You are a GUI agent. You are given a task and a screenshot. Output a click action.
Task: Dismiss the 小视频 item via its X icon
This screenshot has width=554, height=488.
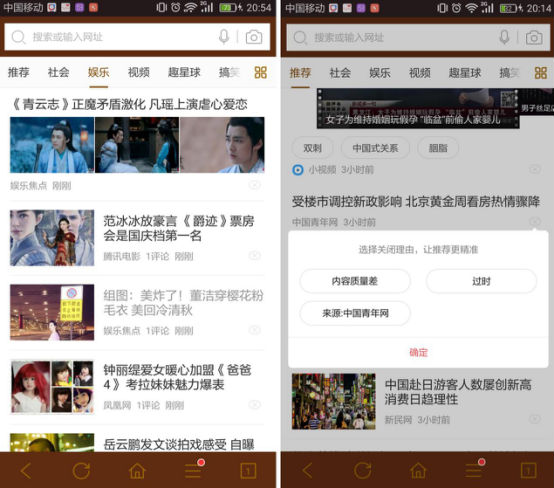click(x=535, y=170)
